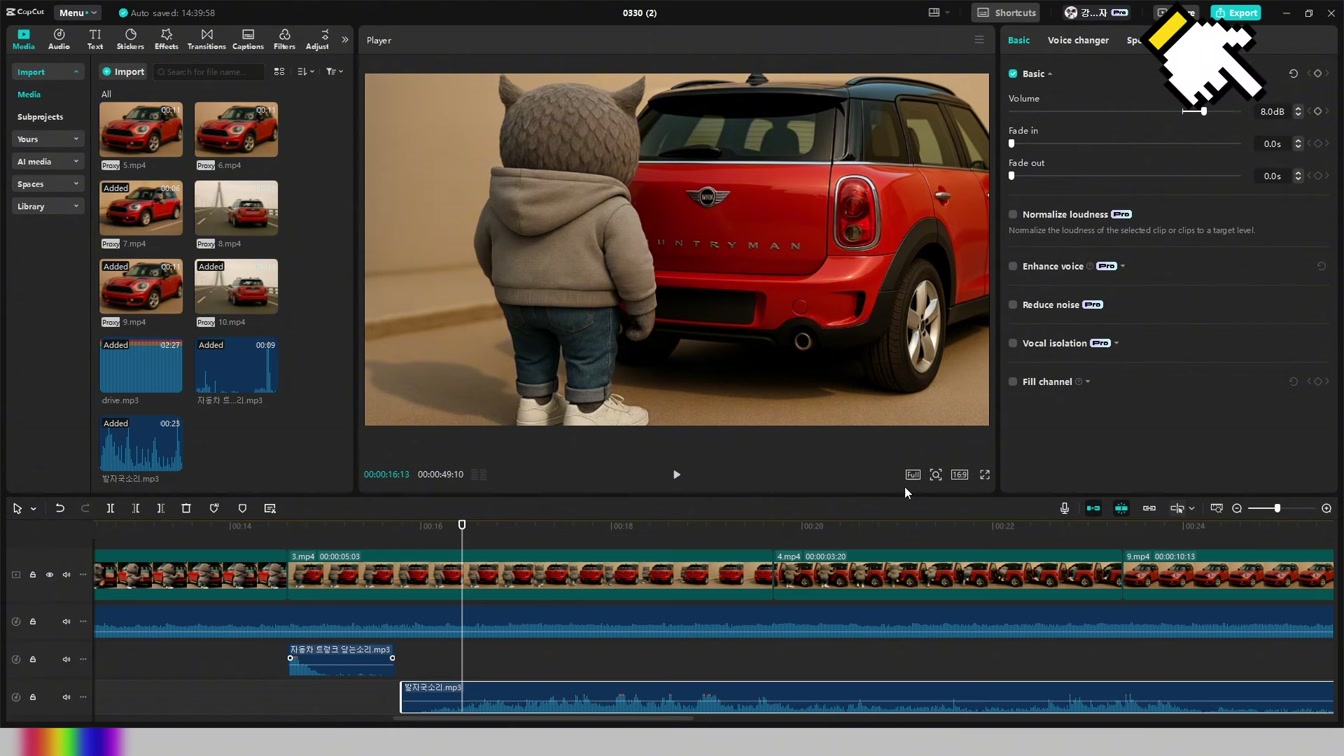Open the 16:9 aspect ratio selector
The width and height of the screenshot is (1344, 756).
(959, 475)
